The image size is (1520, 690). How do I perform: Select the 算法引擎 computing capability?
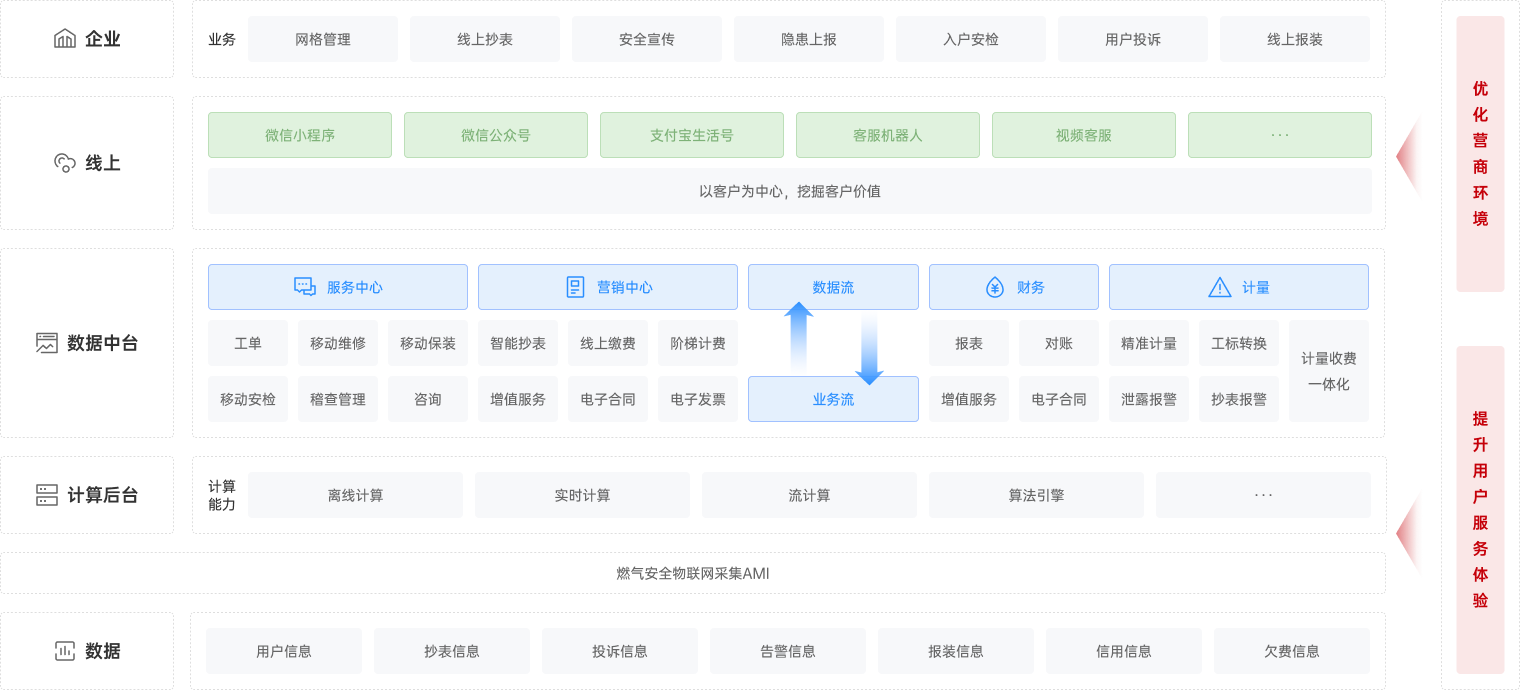click(1036, 495)
